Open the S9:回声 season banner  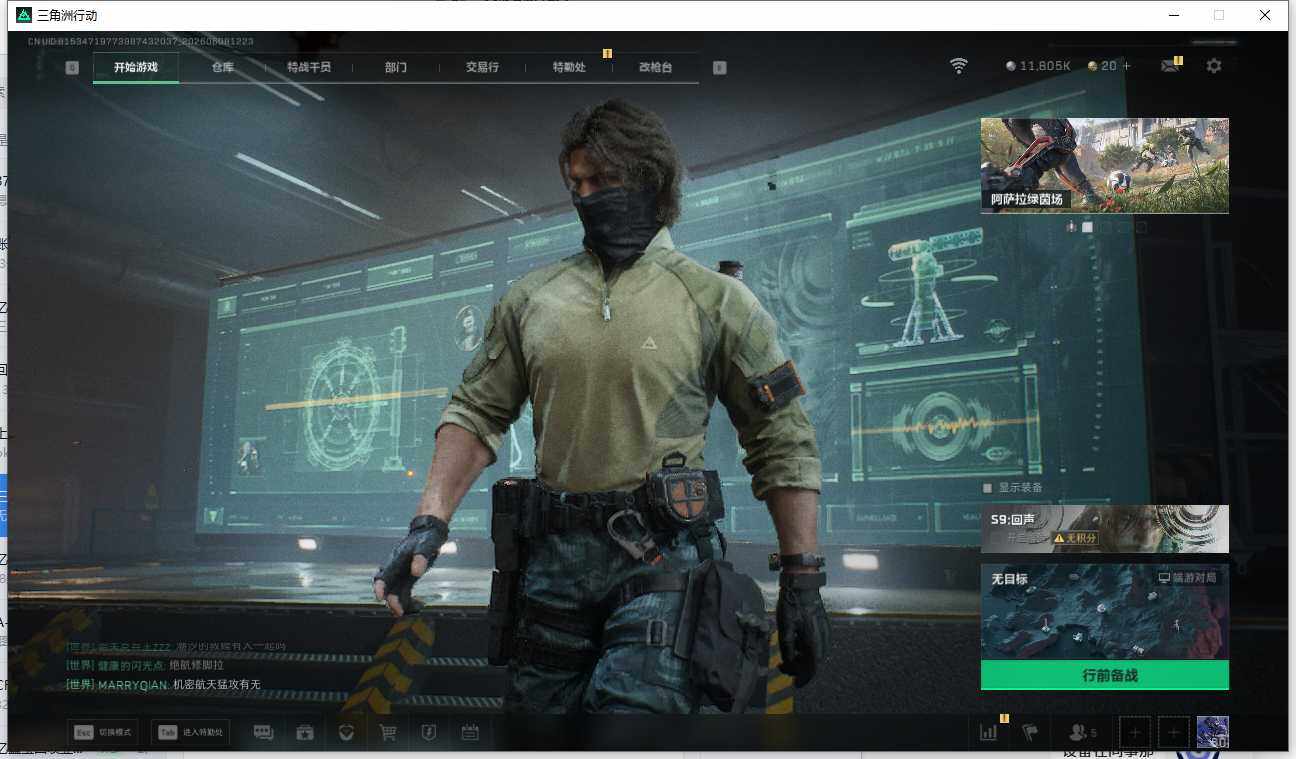1104,529
